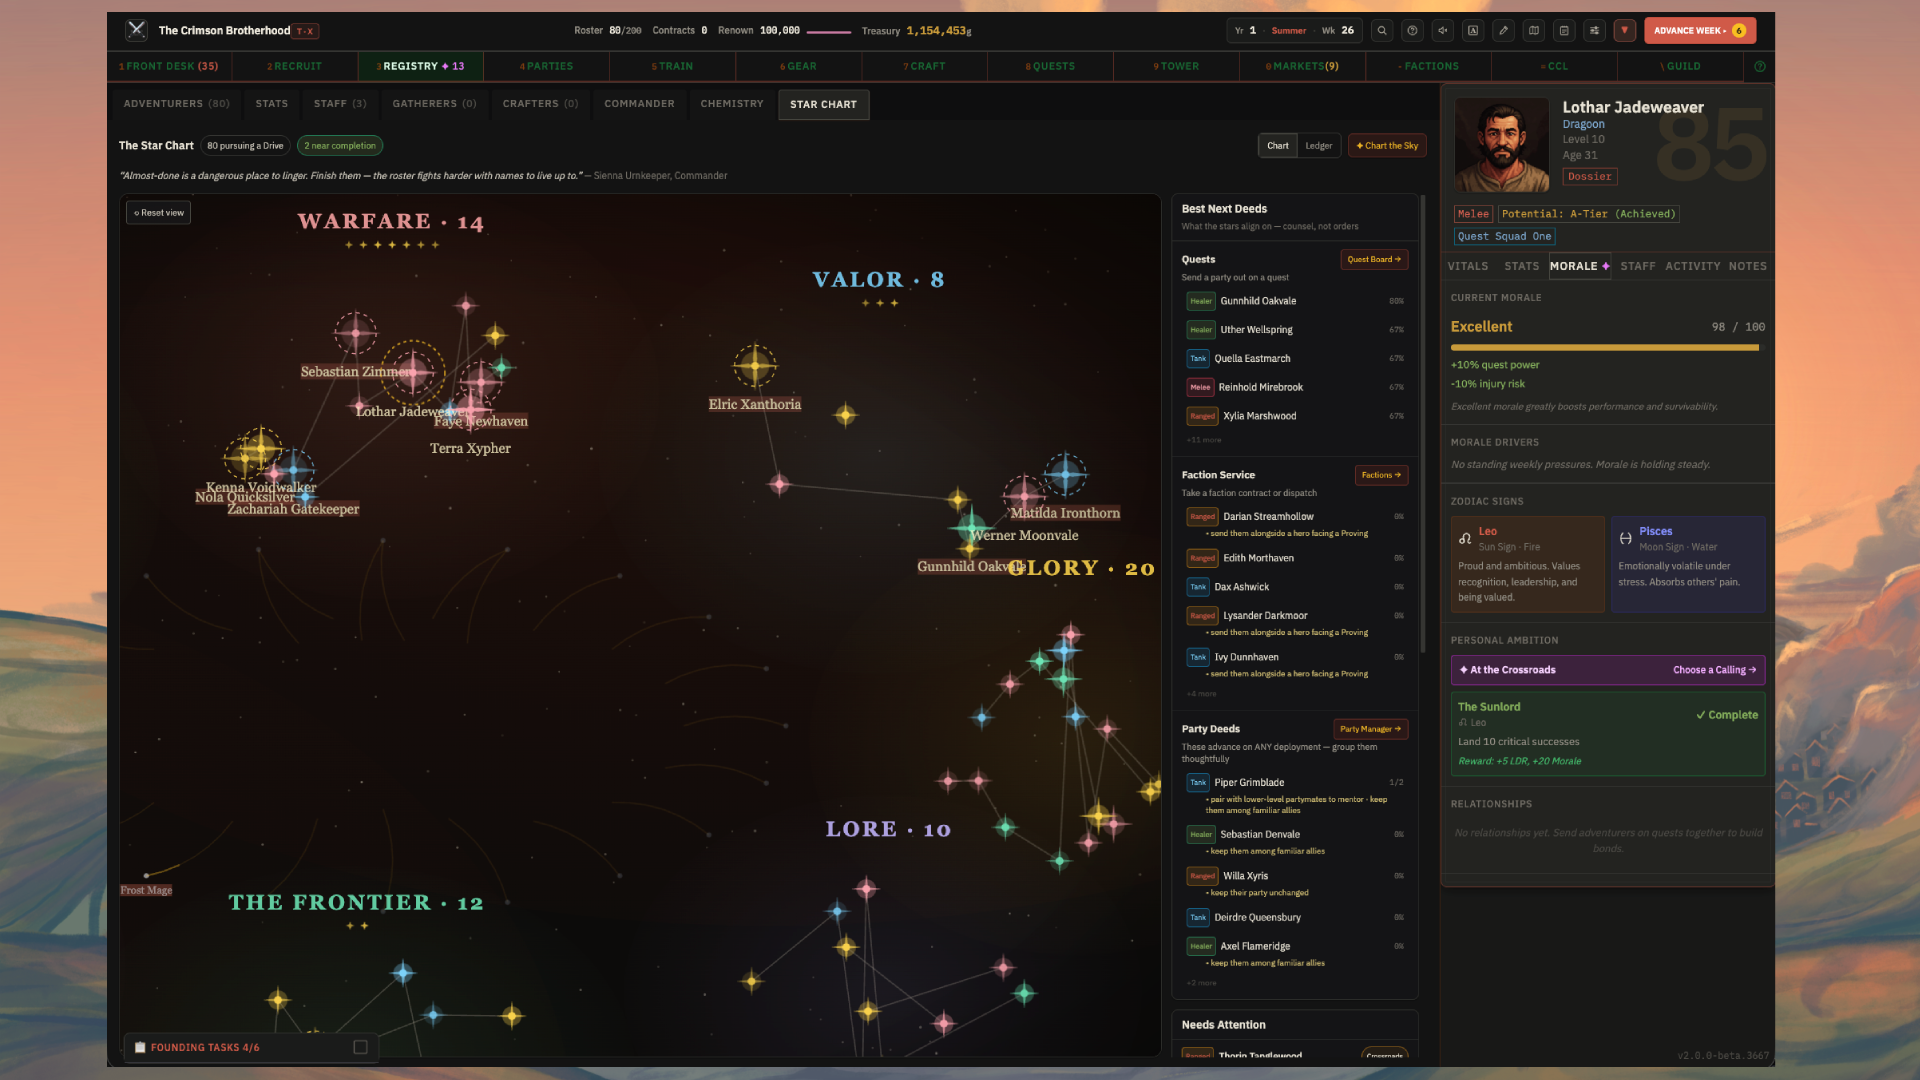Click the Advance Week button
This screenshot has width=1920, height=1080.
(1700, 30)
